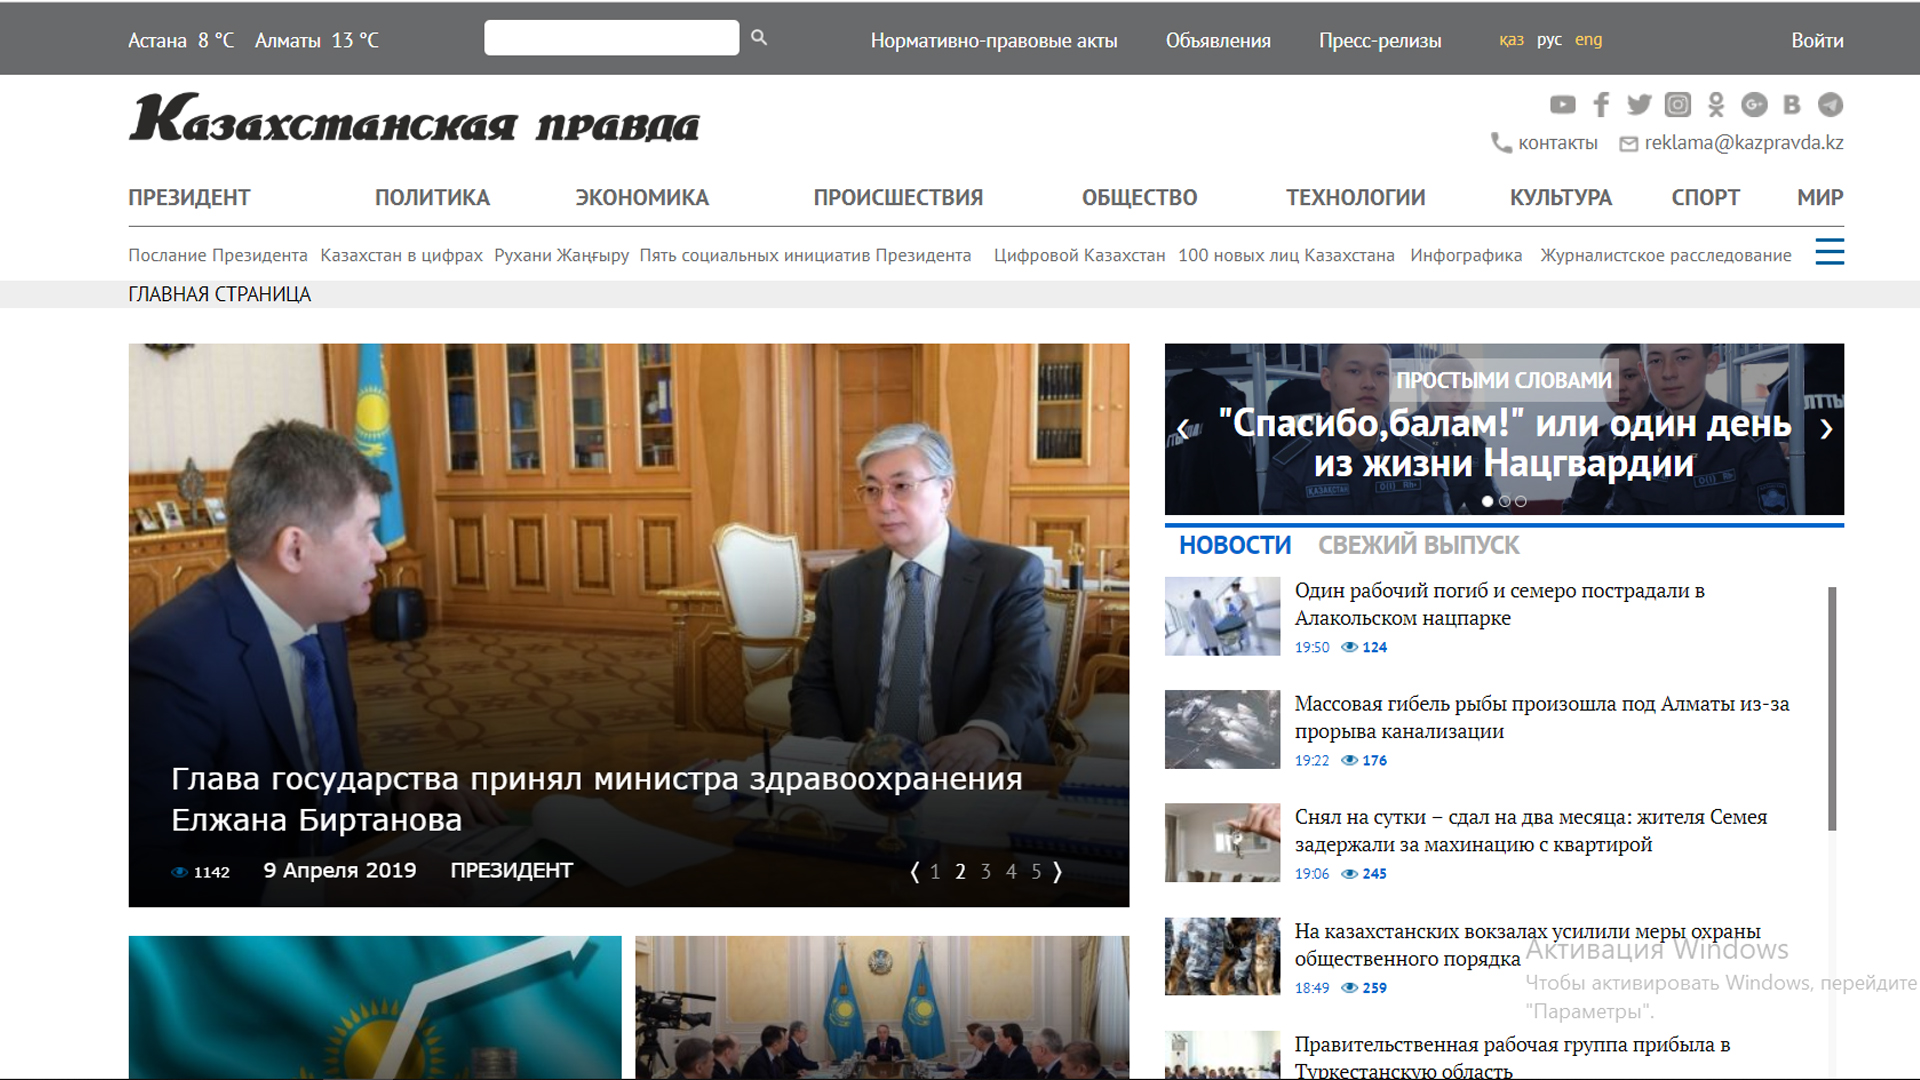Open Цифровой Казахстан link
The image size is (1920, 1080).
(x=1079, y=256)
